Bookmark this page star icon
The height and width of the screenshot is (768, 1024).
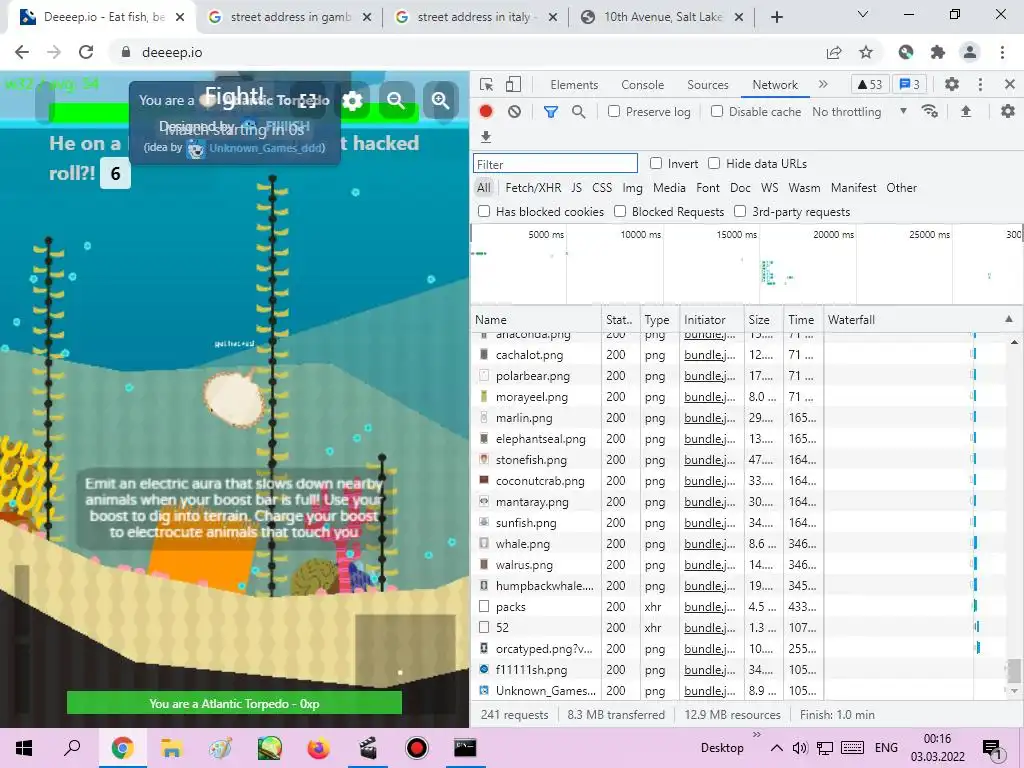pos(866,52)
